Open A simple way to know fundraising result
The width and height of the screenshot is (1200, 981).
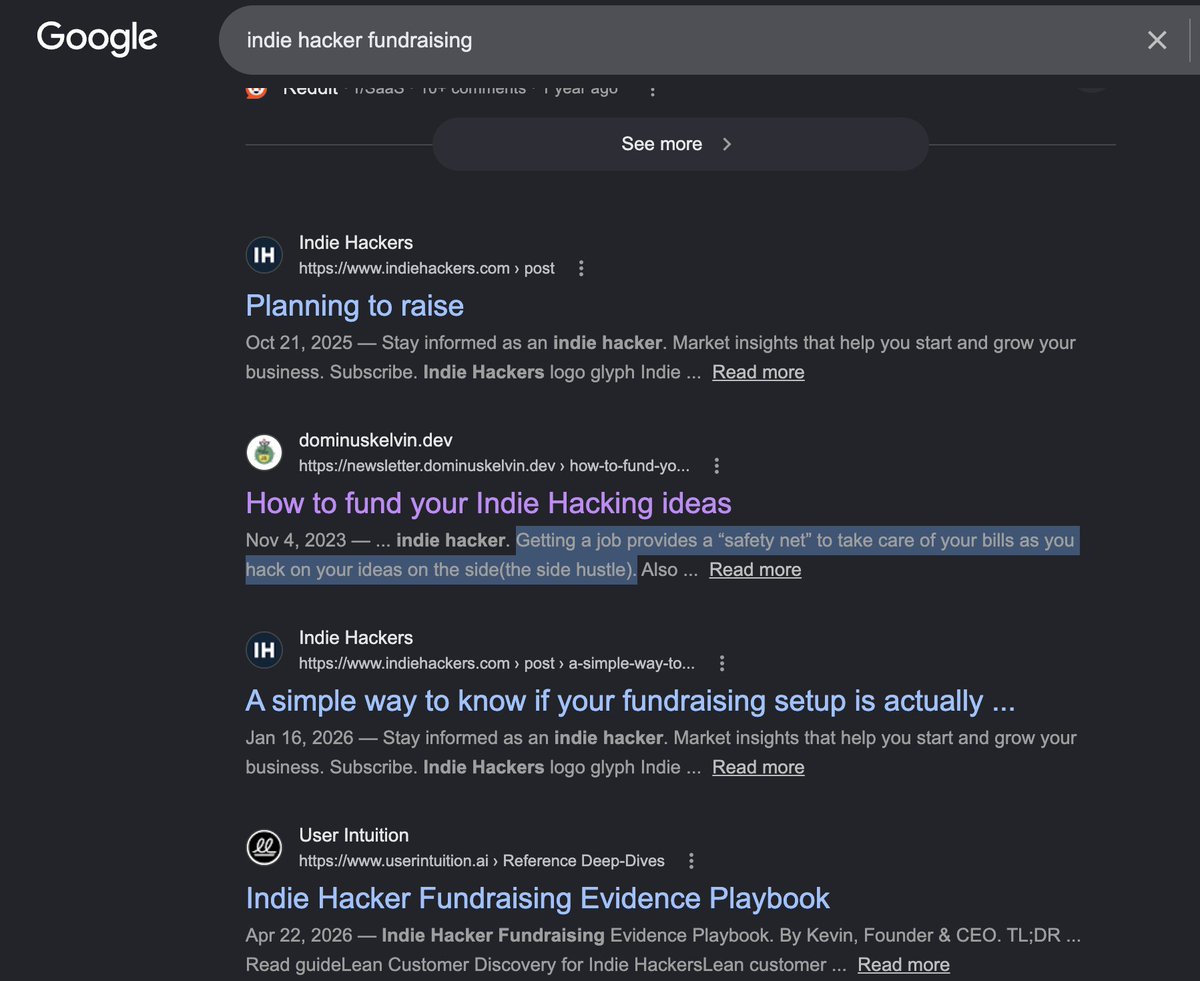pos(631,701)
